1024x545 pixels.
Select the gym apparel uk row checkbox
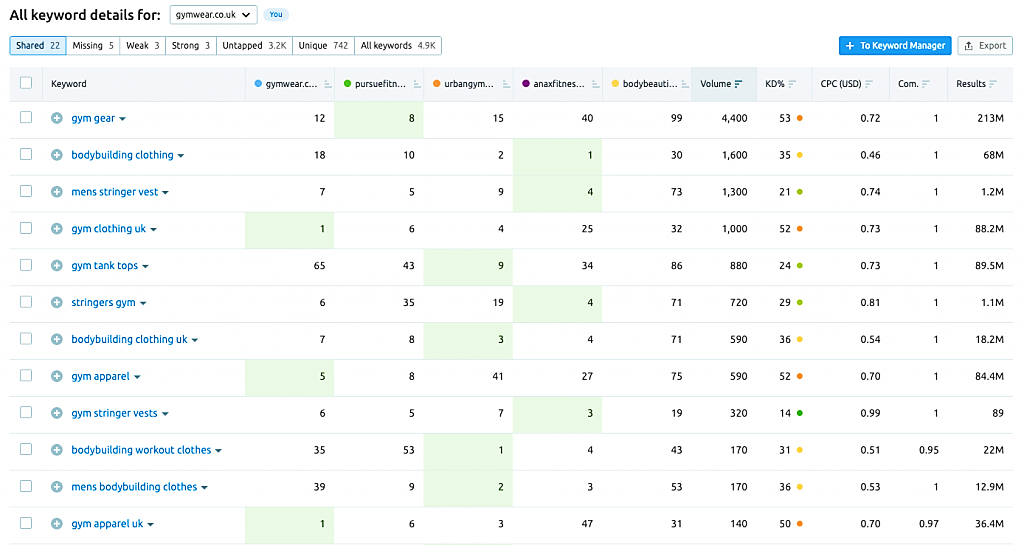pyautogui.click(x=26, y=523)
